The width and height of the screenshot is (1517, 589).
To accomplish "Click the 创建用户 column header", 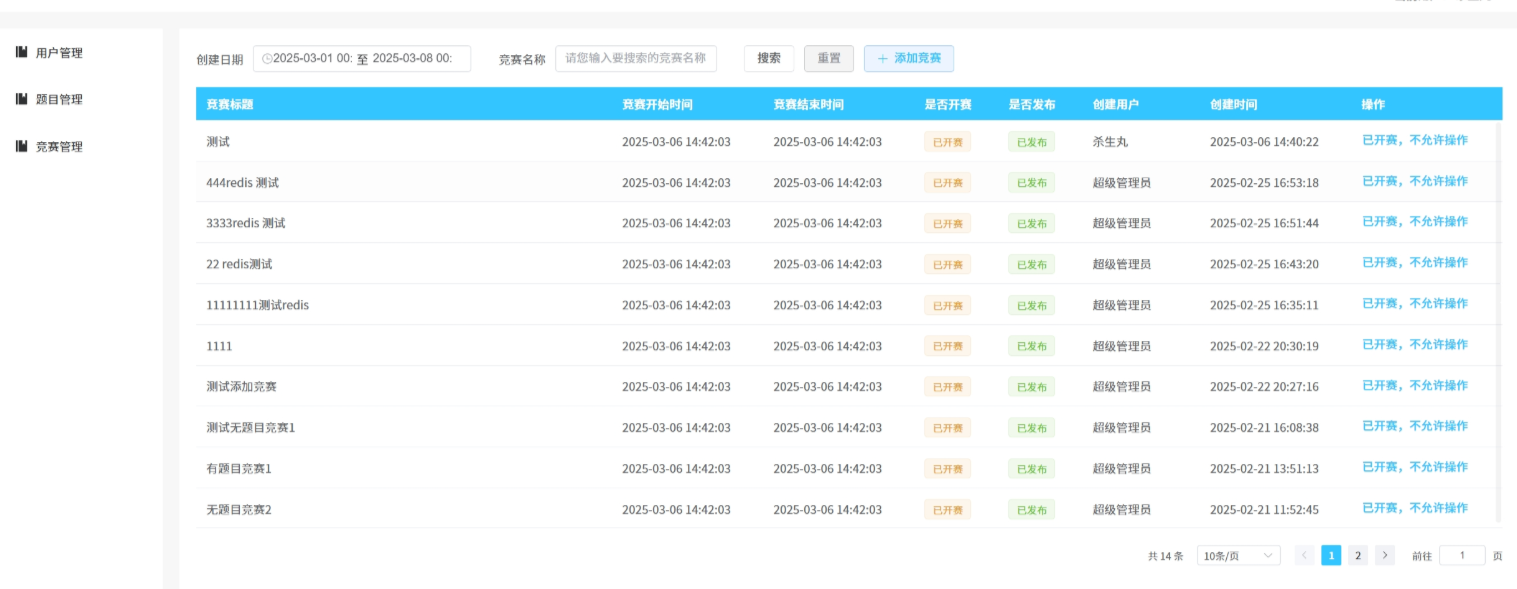I will click(1115, 105).
